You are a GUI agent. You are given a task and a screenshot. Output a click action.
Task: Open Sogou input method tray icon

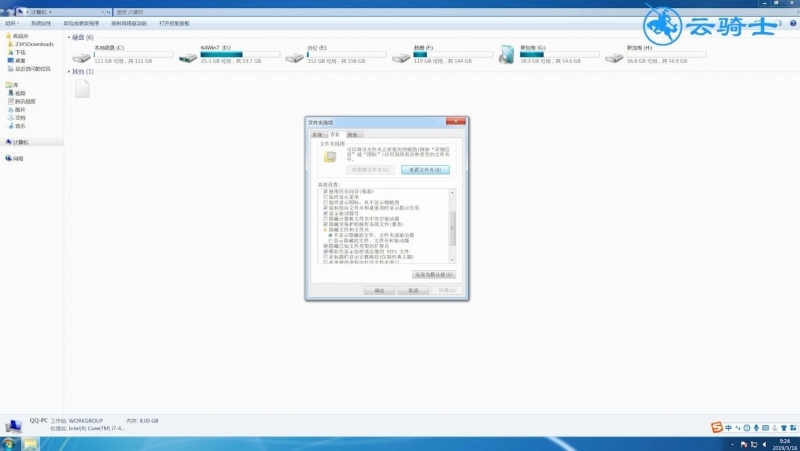[717, 428]
